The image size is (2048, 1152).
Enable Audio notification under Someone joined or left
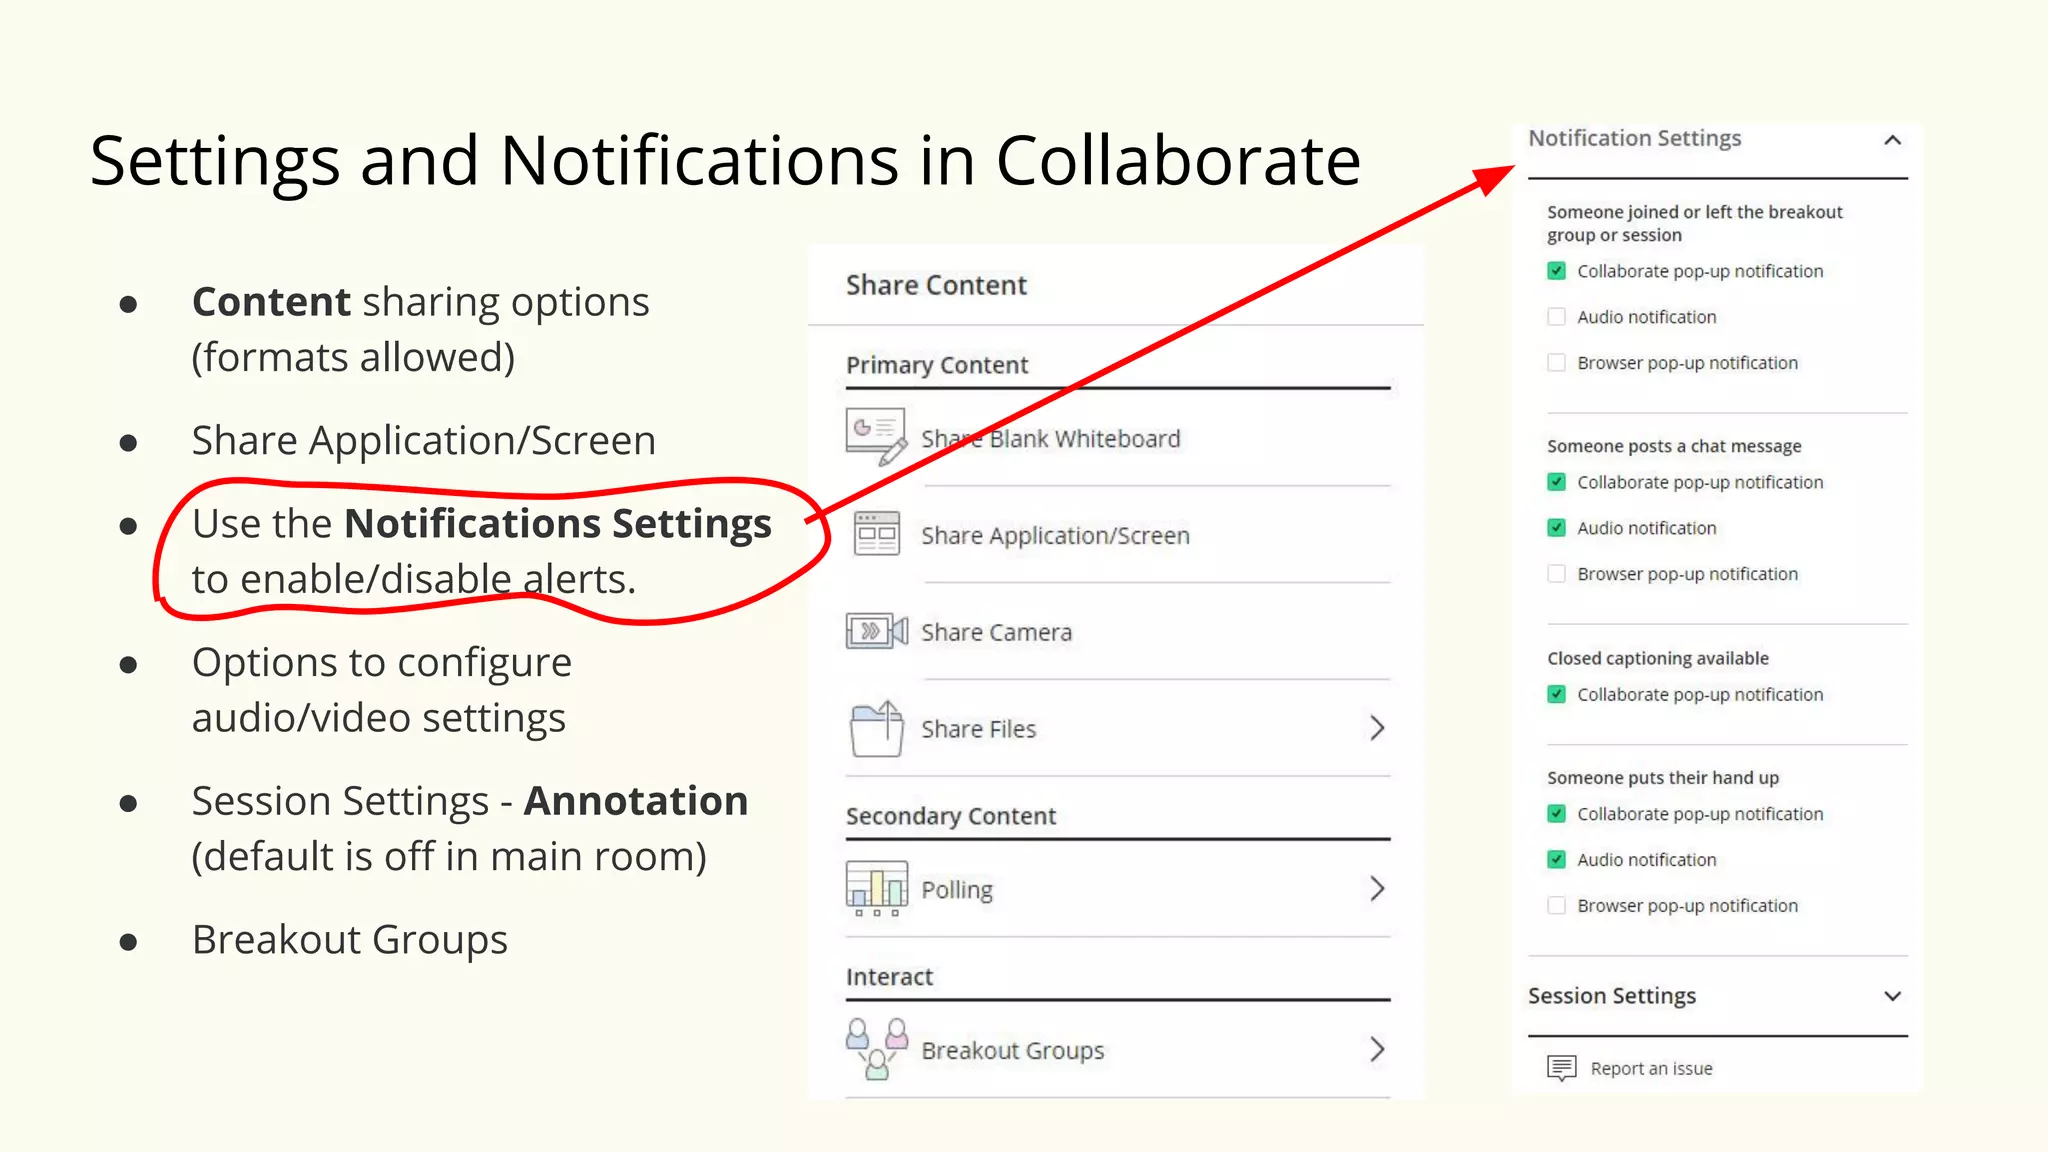tap(1556, 317)
